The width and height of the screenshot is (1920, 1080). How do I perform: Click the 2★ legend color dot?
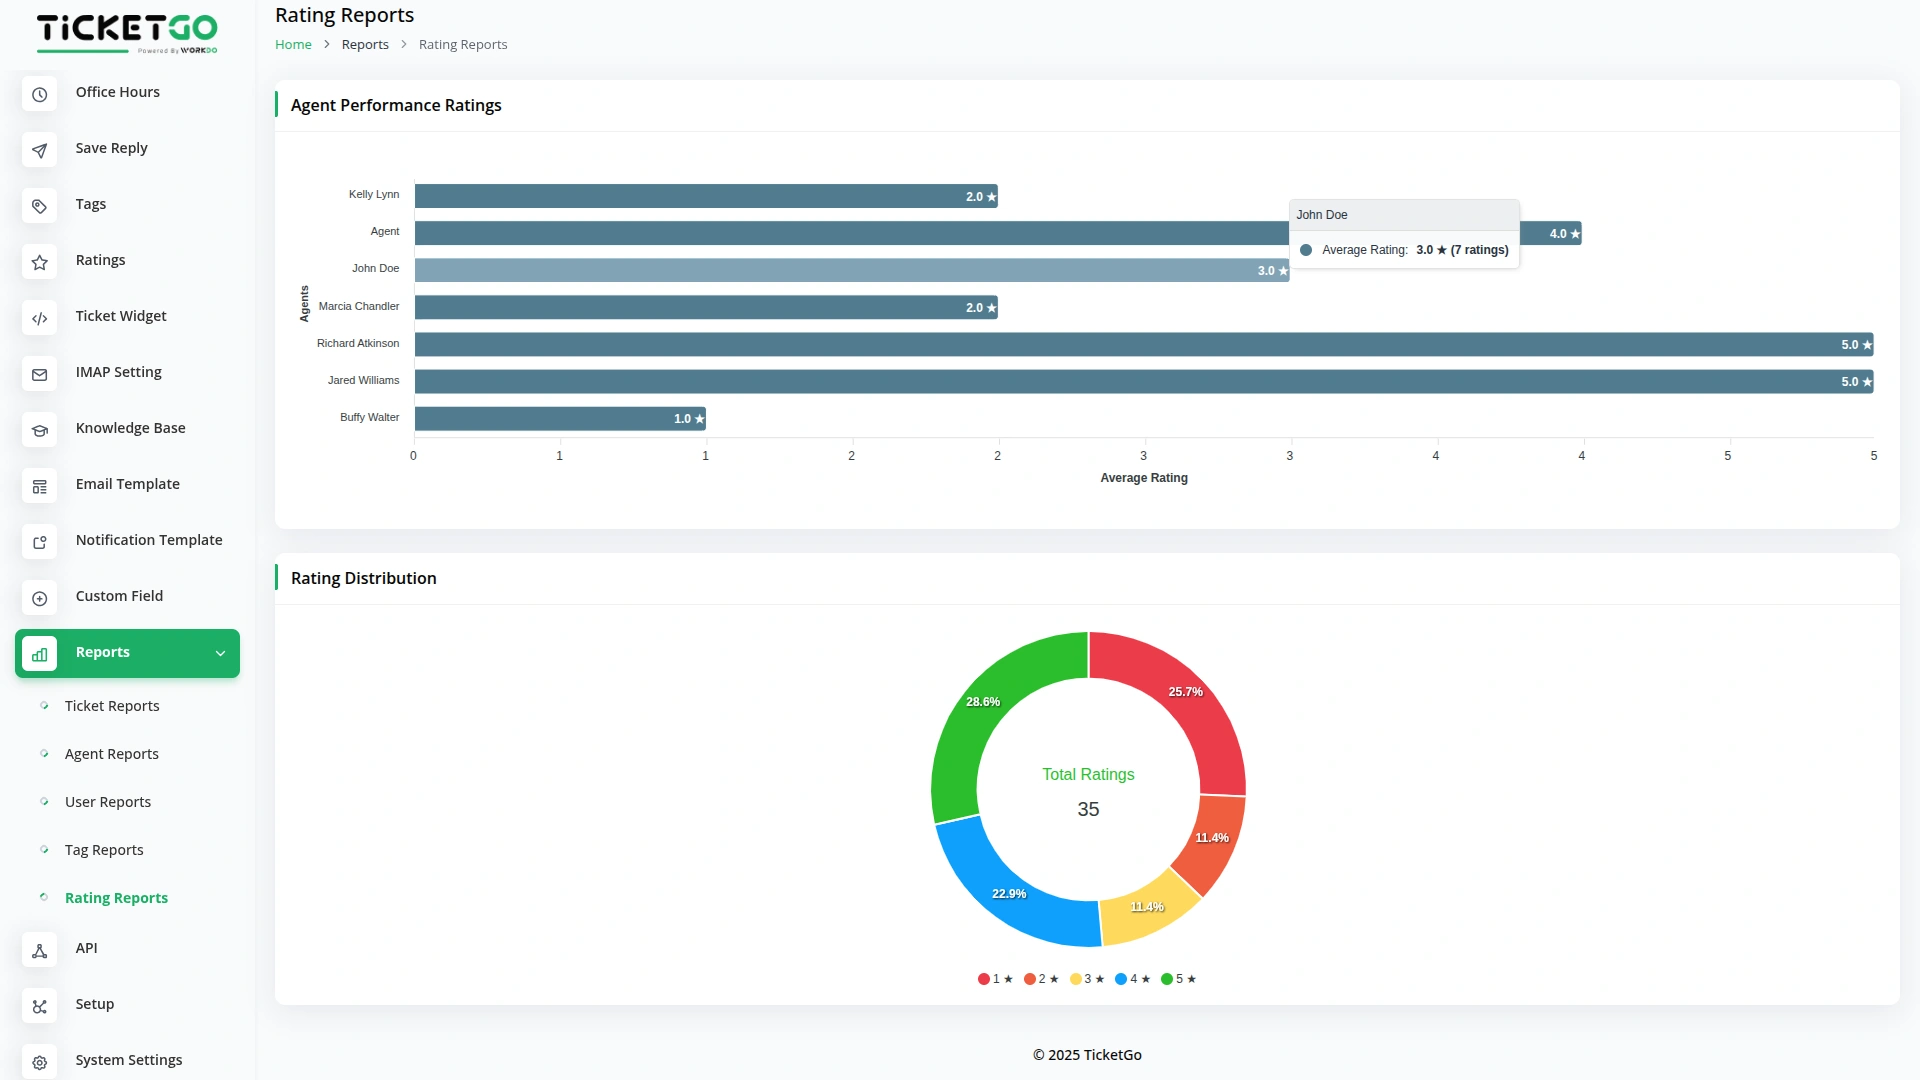click(x=1030, y=979)
